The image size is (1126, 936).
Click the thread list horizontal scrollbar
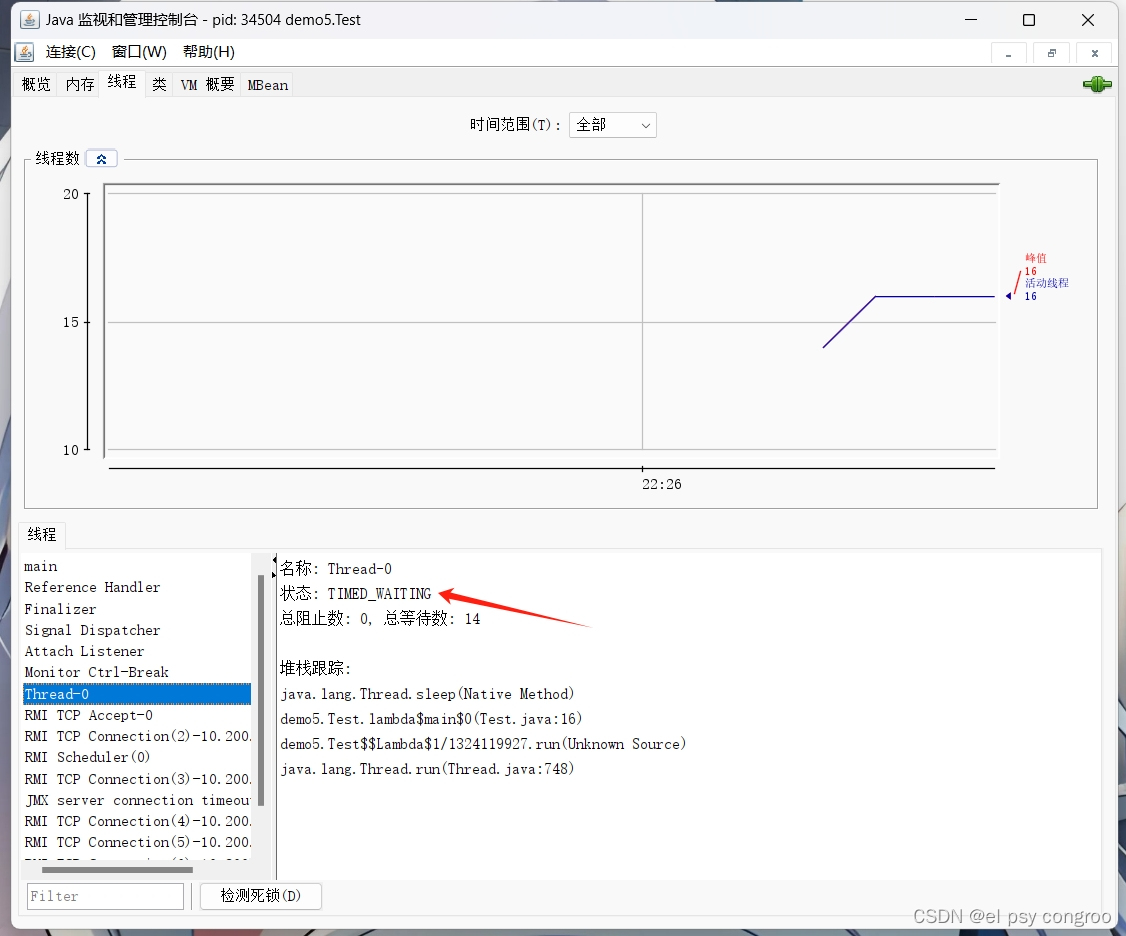[x=117, y=870]
